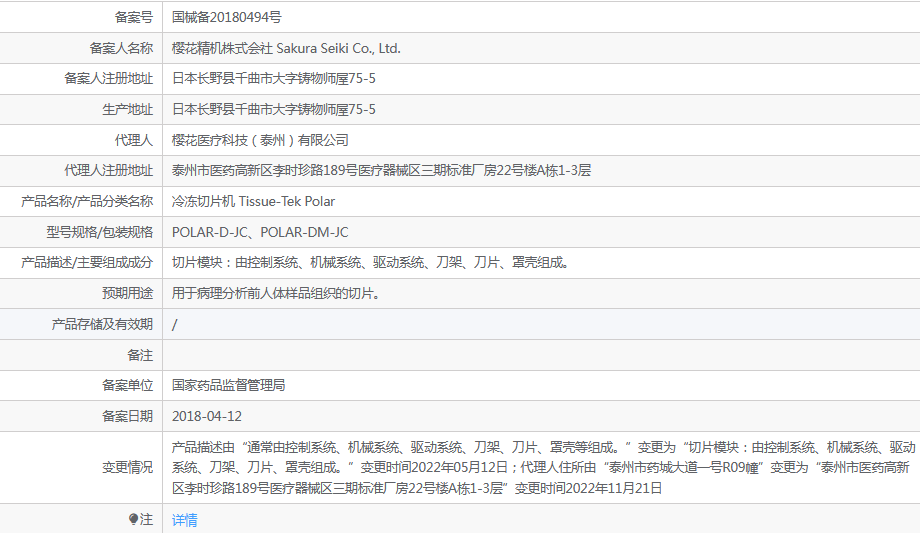The image size is (920, 533).
Task: Click the 备案人名称 label
Action: click(121, 49)
